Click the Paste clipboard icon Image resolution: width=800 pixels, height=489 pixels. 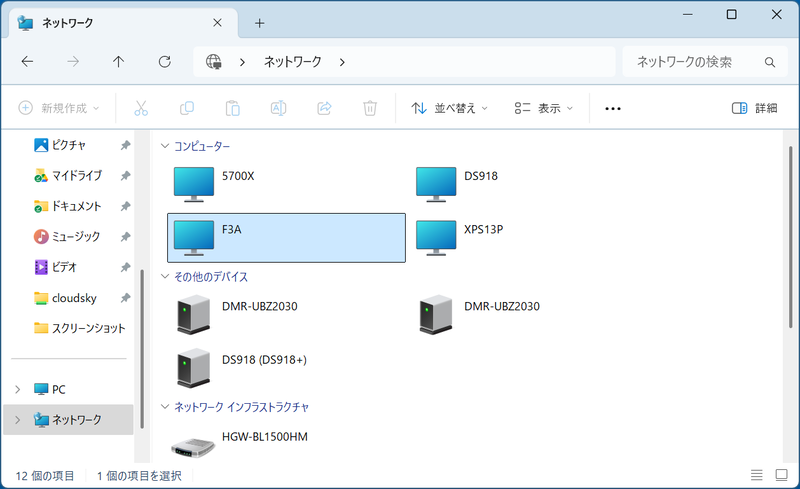tap(233, 108)
